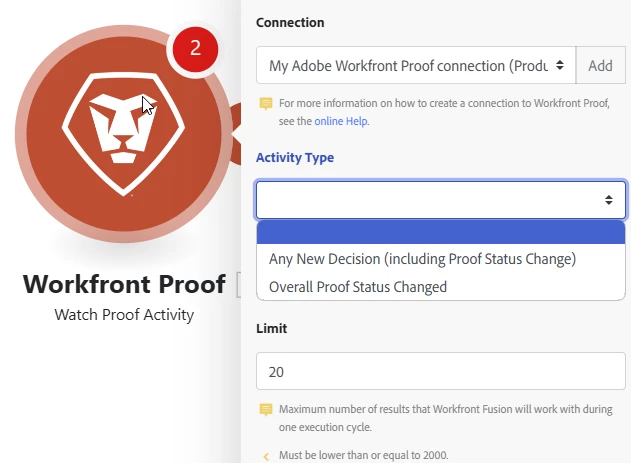This screenshot has width=631, height=463.
Task: Click the red badge showing number 2
Action: (195, 48)
